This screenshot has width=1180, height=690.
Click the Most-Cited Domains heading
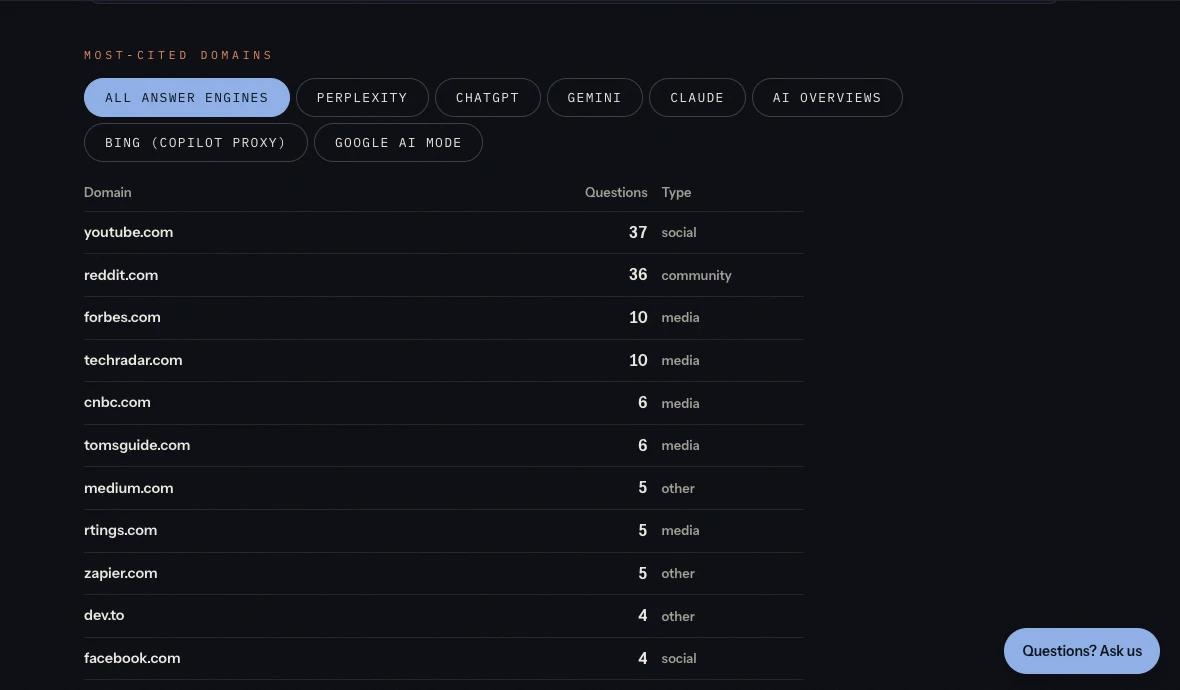point(178,55)
